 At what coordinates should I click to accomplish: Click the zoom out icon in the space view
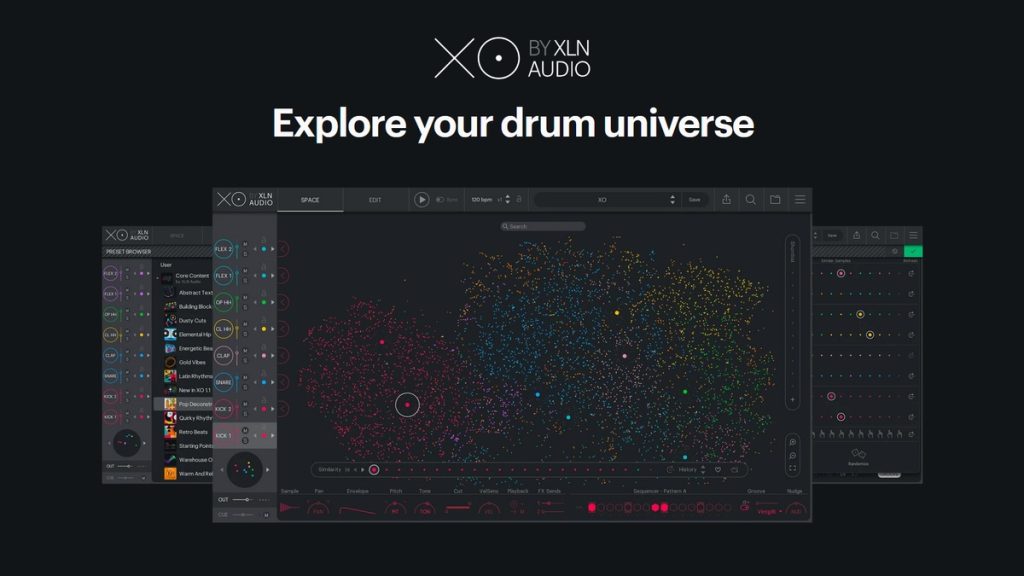(792, 456)
